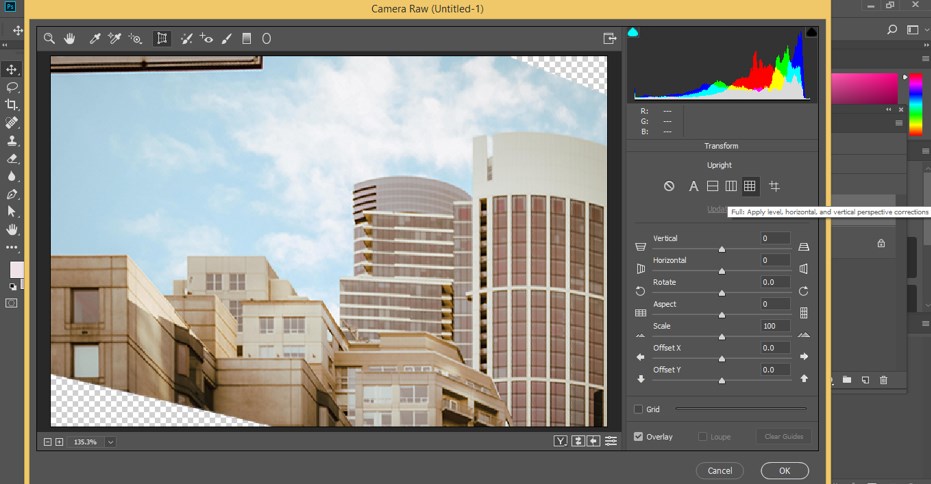The image size is (931, 484).
Task: Choose the Red Eye Removal tool
Action: click(x=207, y=39)
